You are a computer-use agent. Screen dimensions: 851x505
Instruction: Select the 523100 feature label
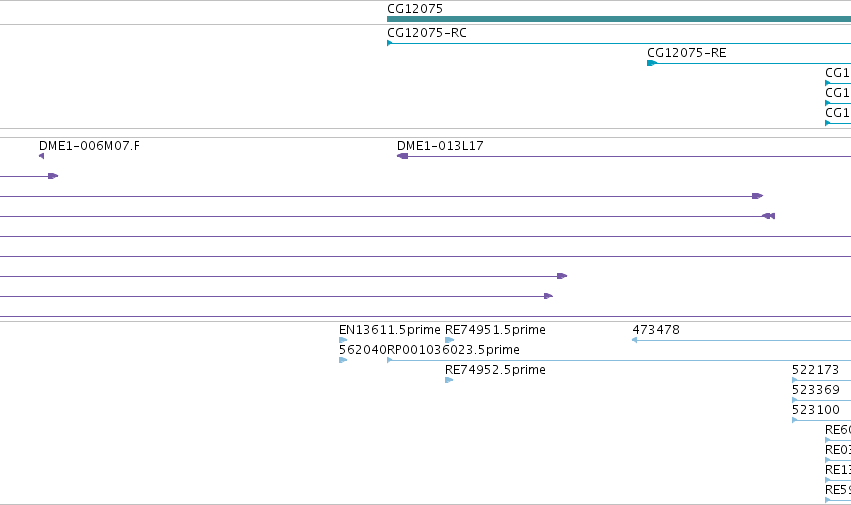[816, 410]
